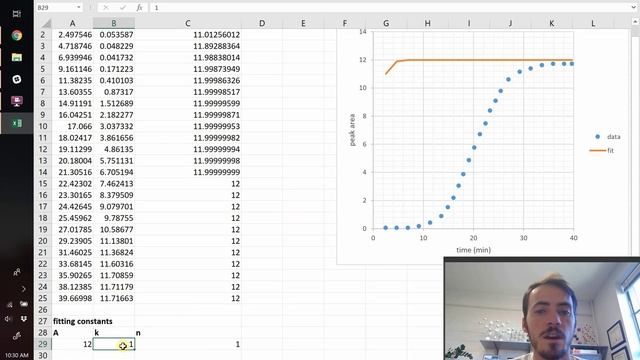Open the network status tray icon

9,304
